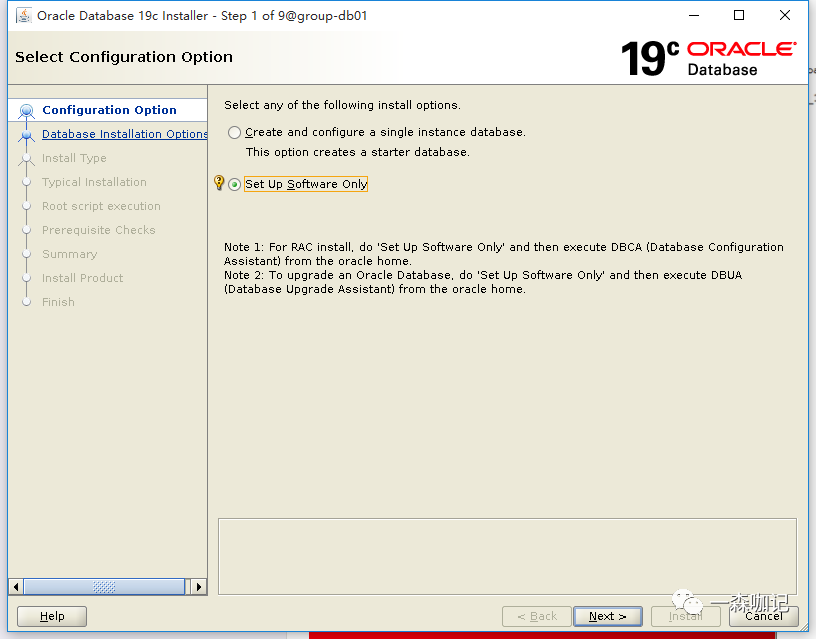This screenshot has height=639, width=816.
Task: Click the yellow lightbulb hint icon
Action: click(x=219, y=183)
